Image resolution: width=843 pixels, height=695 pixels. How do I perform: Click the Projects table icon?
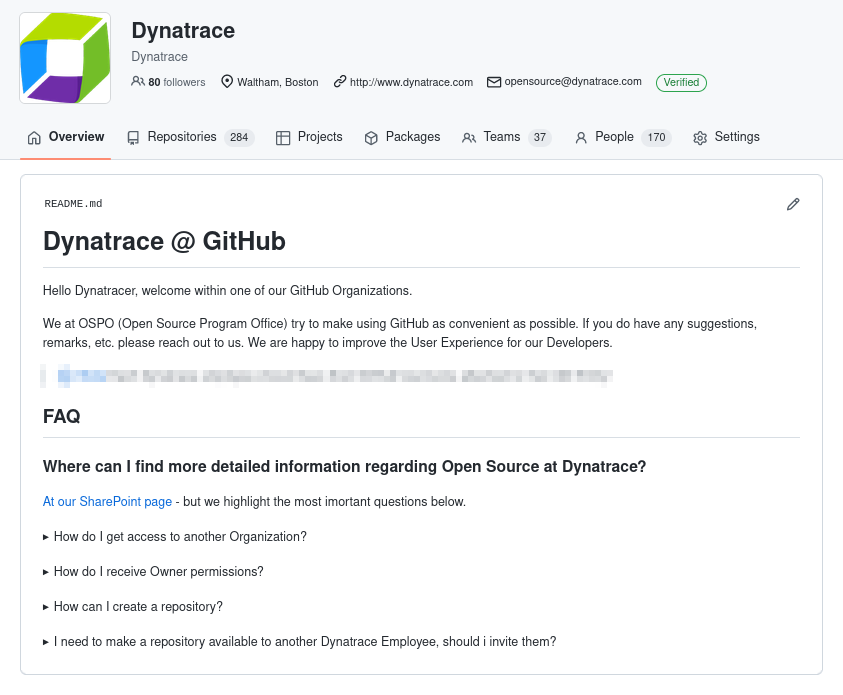[283, 138]
